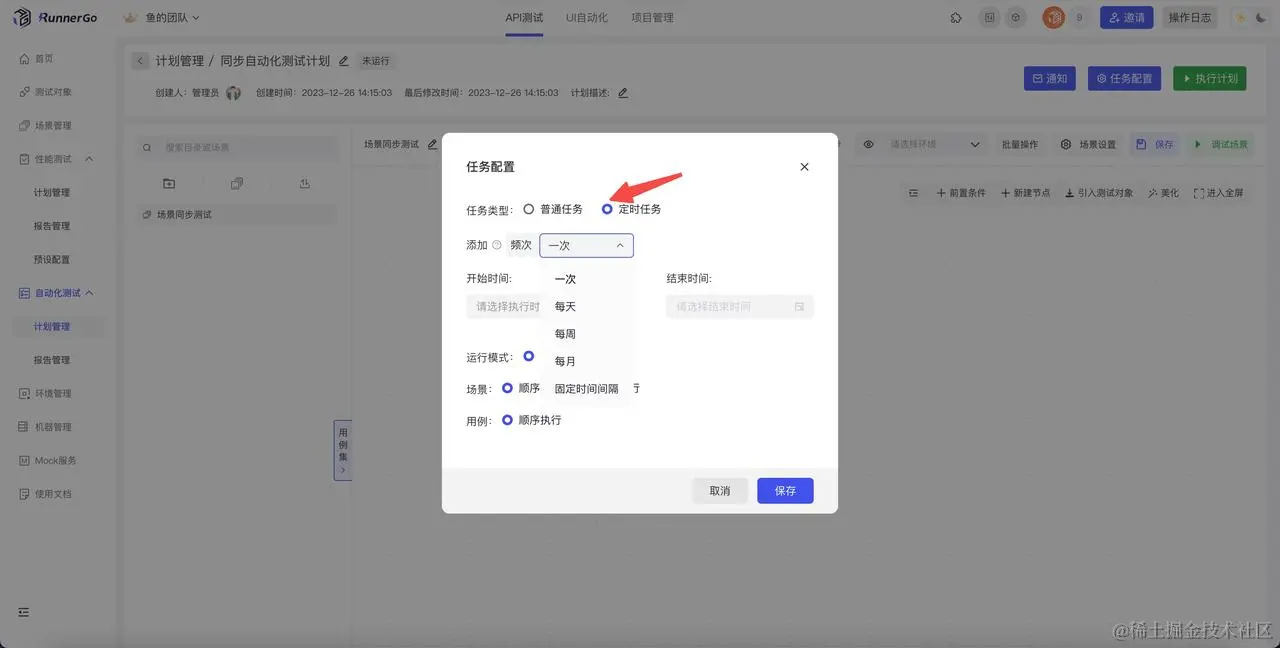The image size is (1280, 648).
Task: Click the help icon beside 添加
Action: [497, 245]
